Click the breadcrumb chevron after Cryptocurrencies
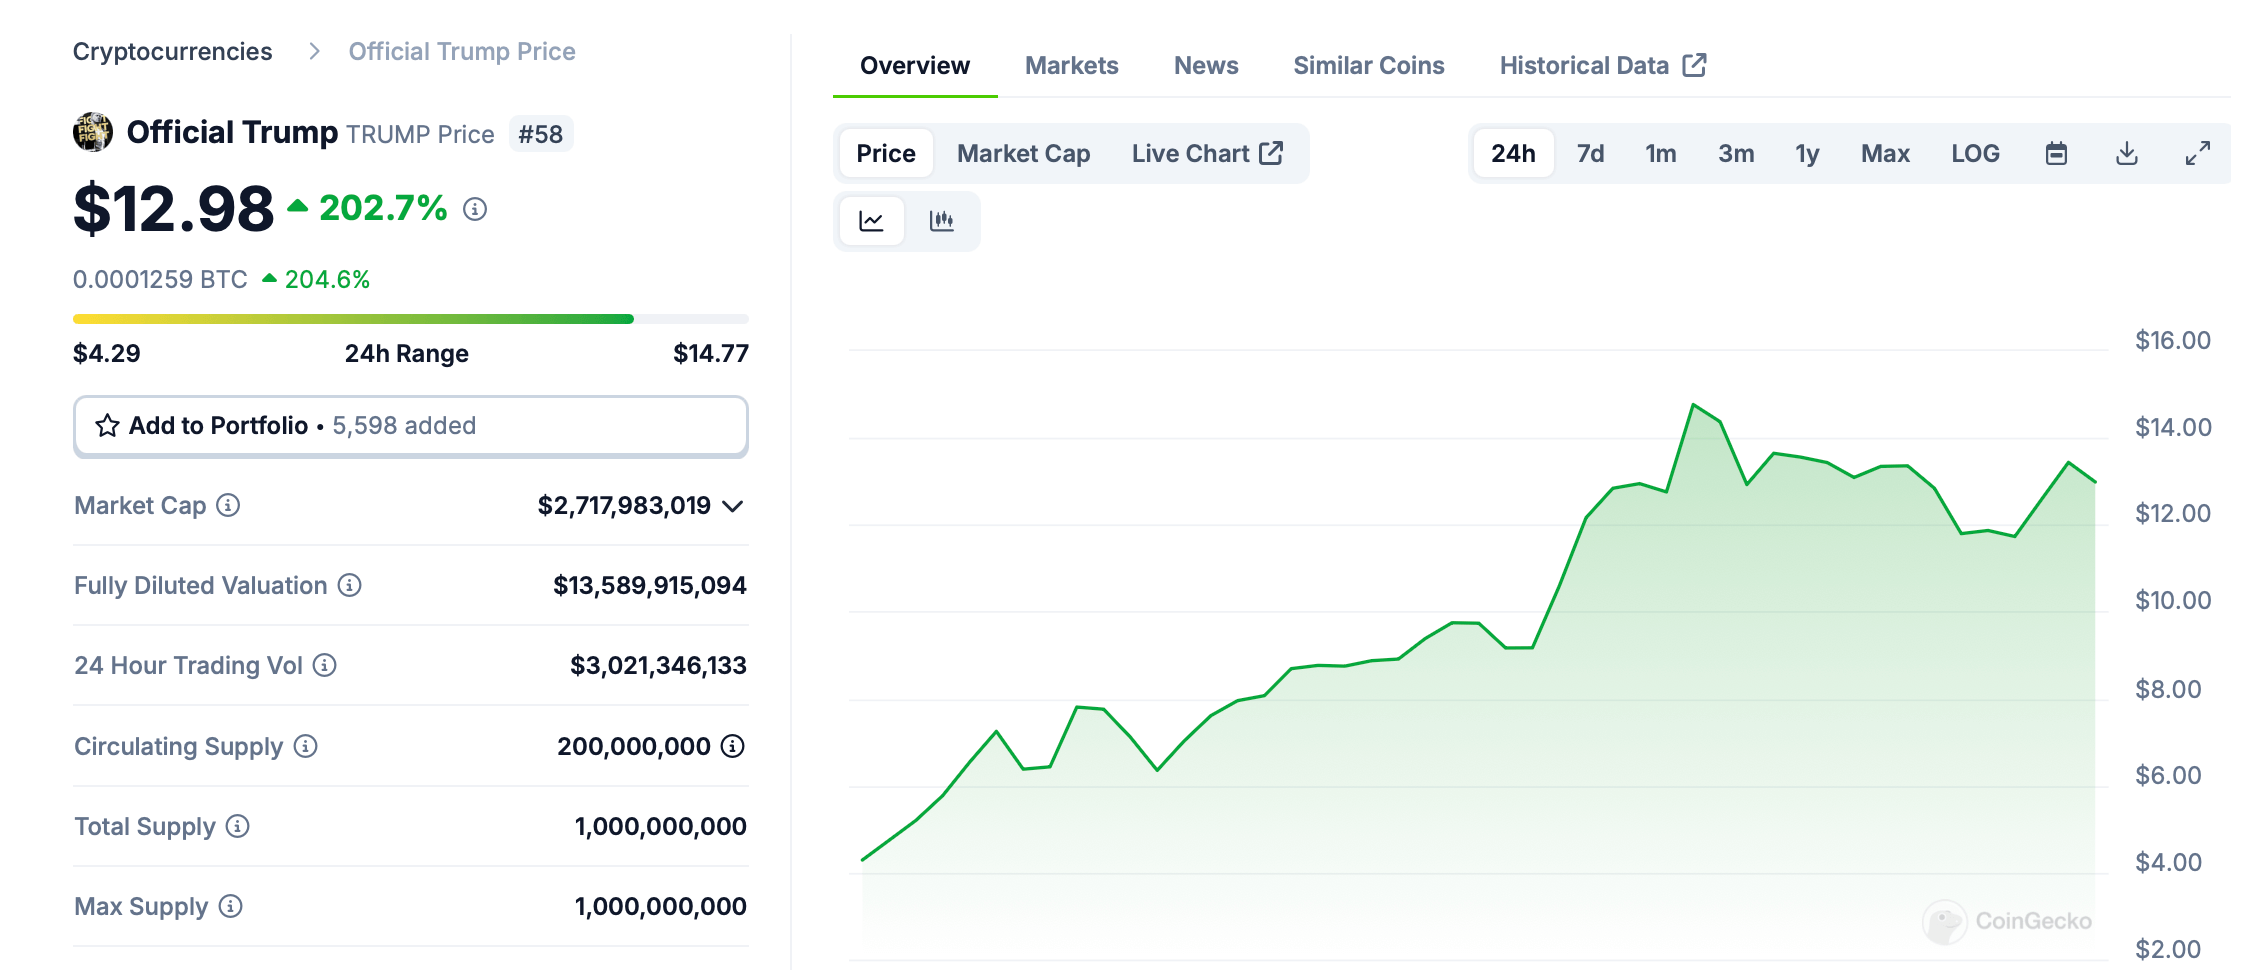2254x970 pixels. pyautogui.click(x=314, y=52)
